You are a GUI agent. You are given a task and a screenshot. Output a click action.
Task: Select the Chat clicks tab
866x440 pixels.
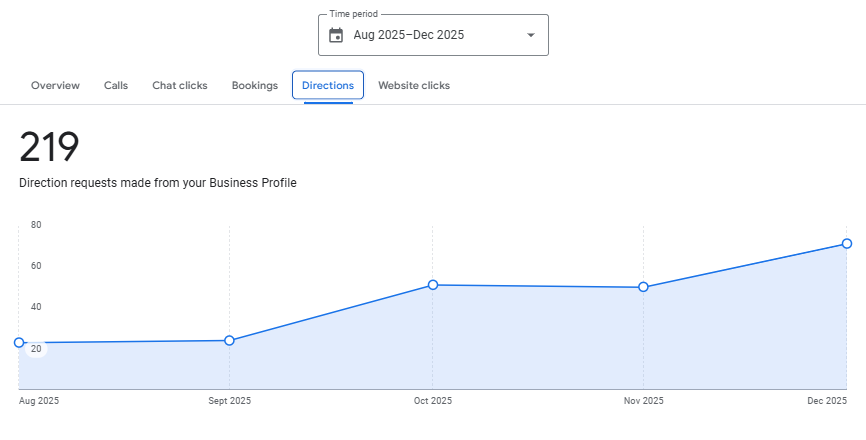(x=180, y=86)
